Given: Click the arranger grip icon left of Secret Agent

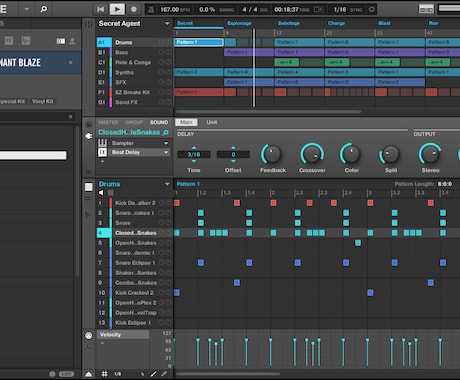Looking at the screenshot, I should (89, 24).
